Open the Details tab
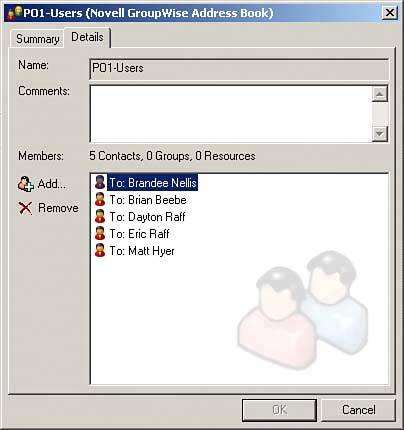The image size is (404, 430). click(87, 37)
